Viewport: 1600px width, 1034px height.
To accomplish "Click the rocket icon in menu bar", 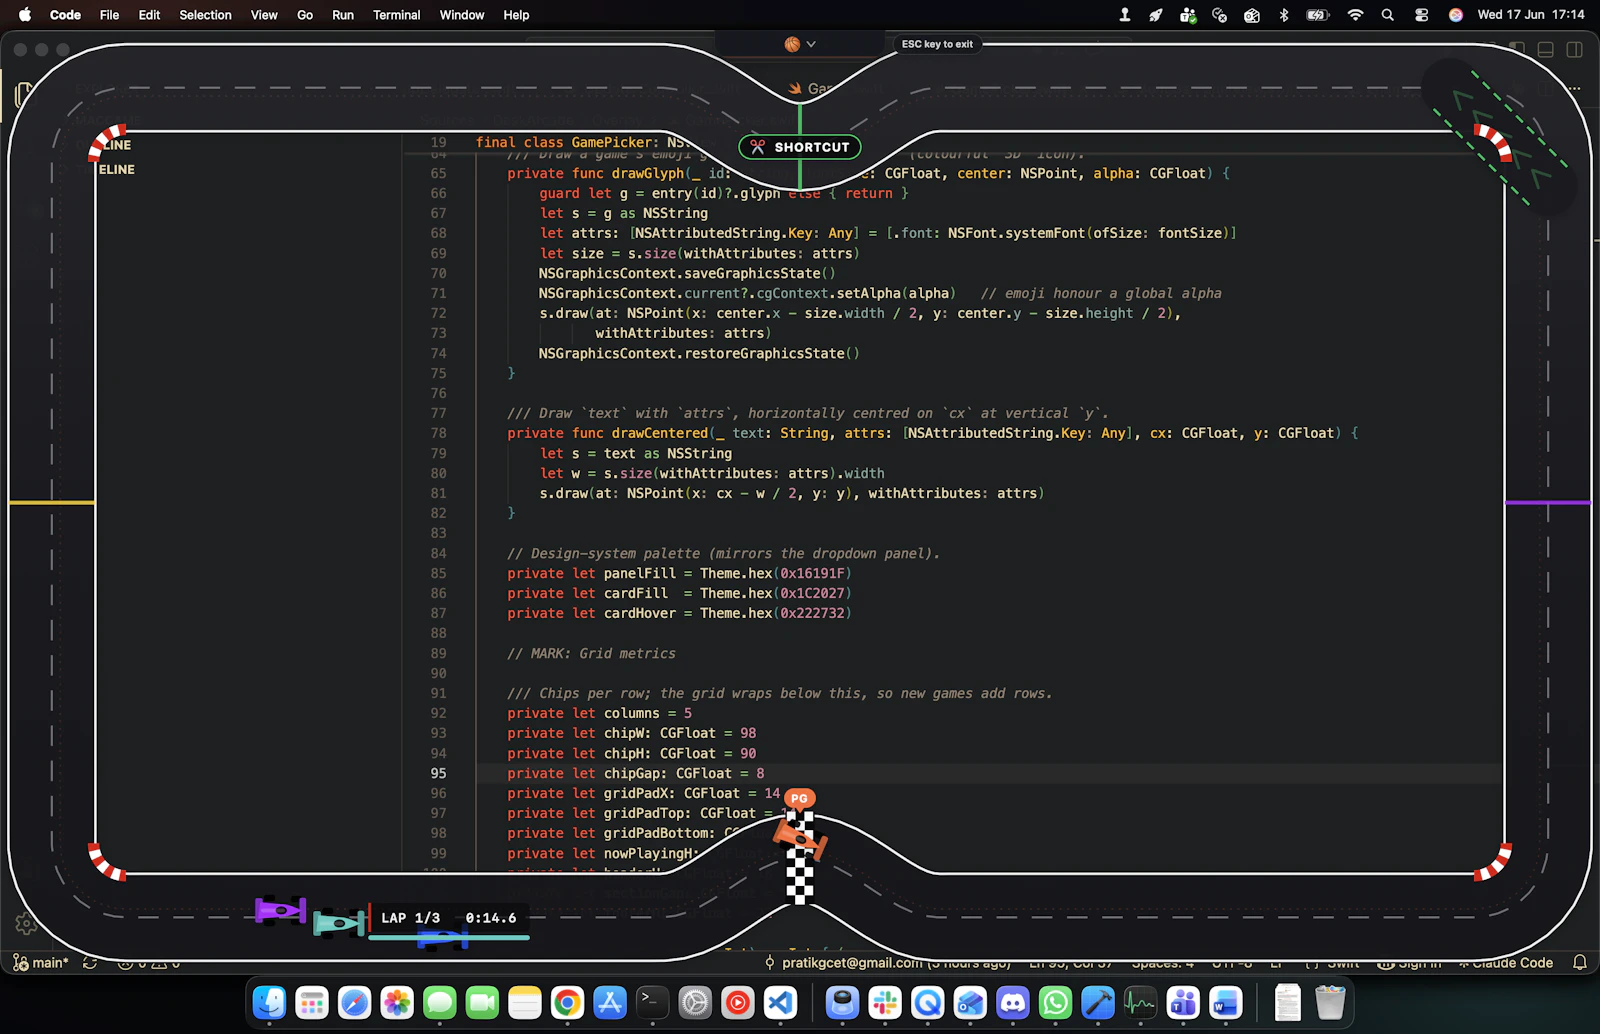I will (x=1156, y=15).
